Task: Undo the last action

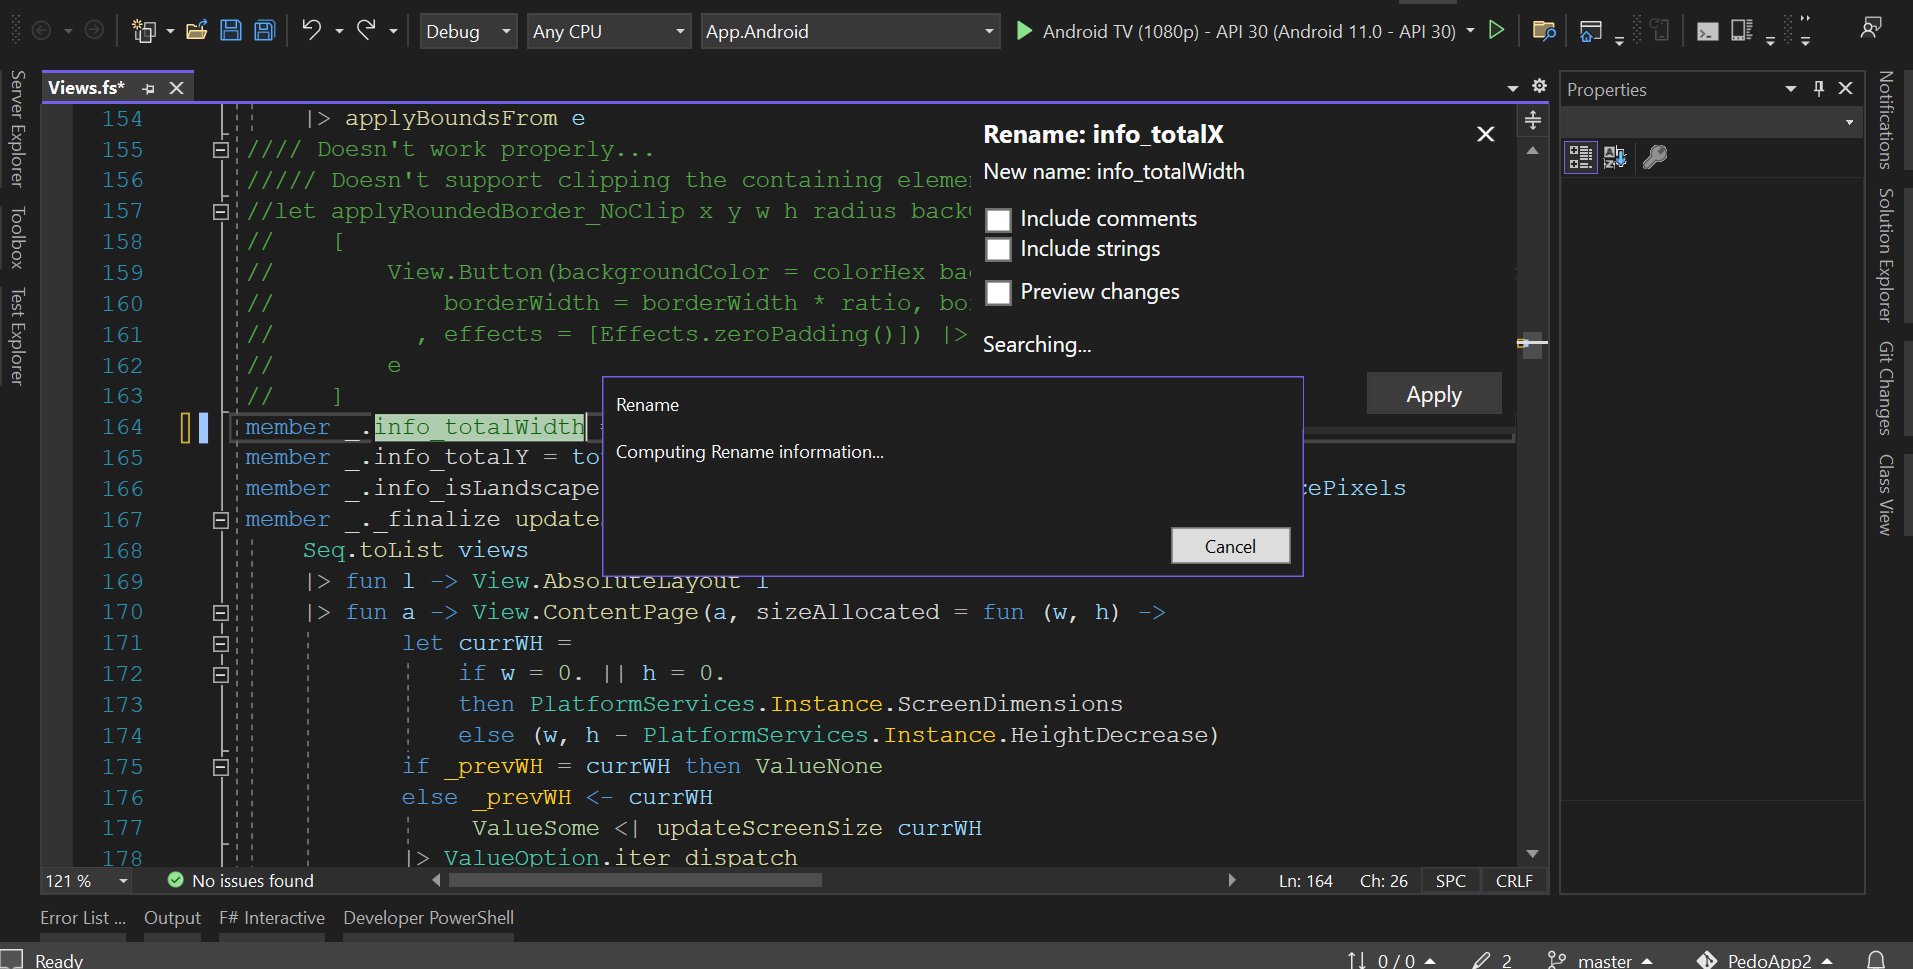Action: 312,30
